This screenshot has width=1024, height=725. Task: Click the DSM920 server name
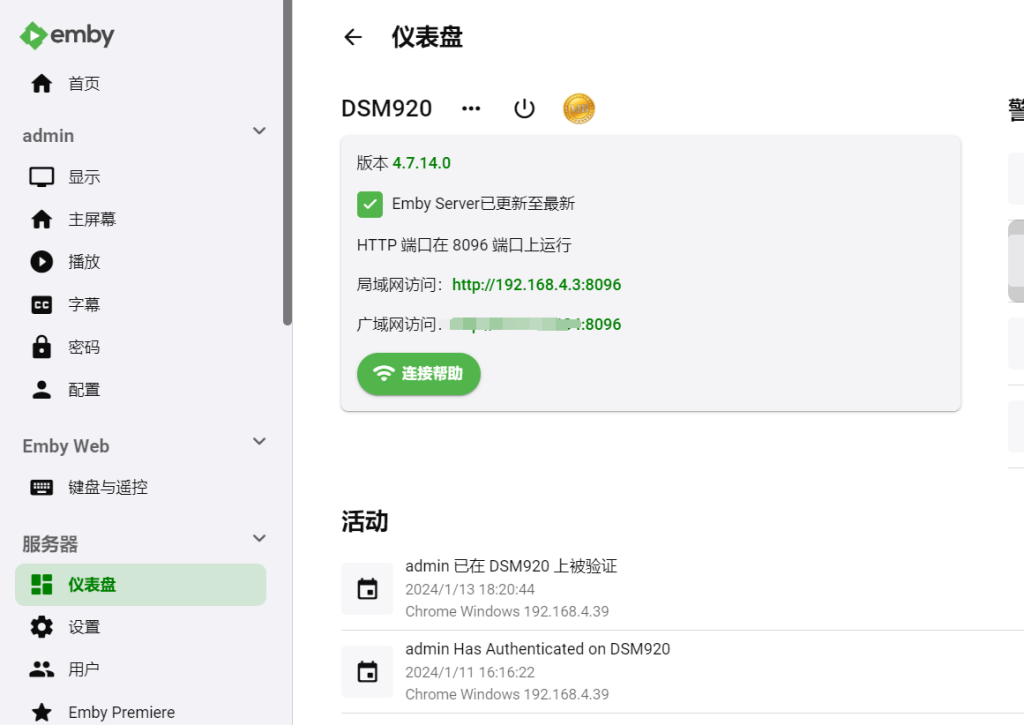(387, 108)
